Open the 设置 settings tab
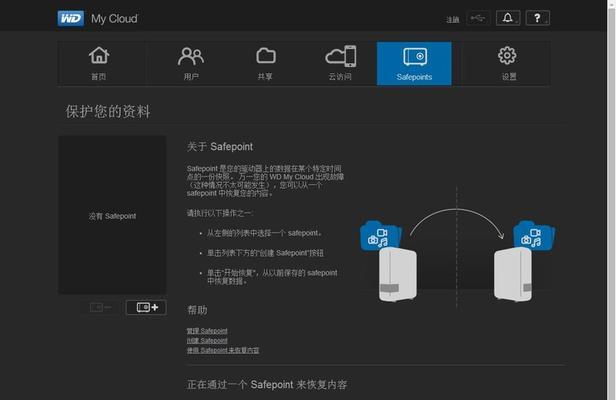Image resolution: width=616 pixels, height=400 pixels. point(508,64)
